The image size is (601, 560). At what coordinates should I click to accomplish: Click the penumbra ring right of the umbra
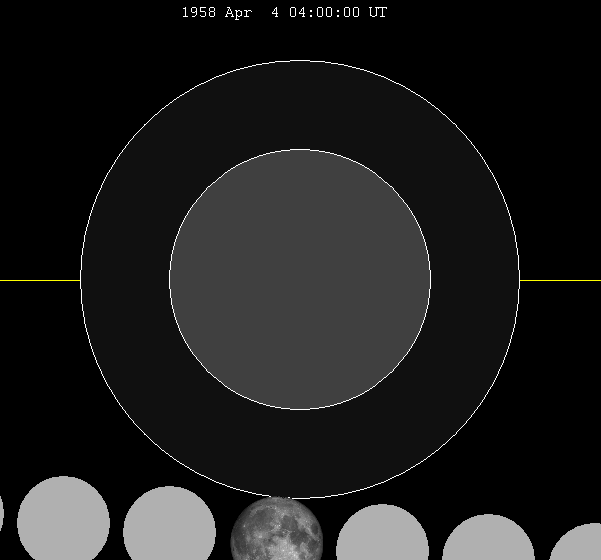coord(475,280)
